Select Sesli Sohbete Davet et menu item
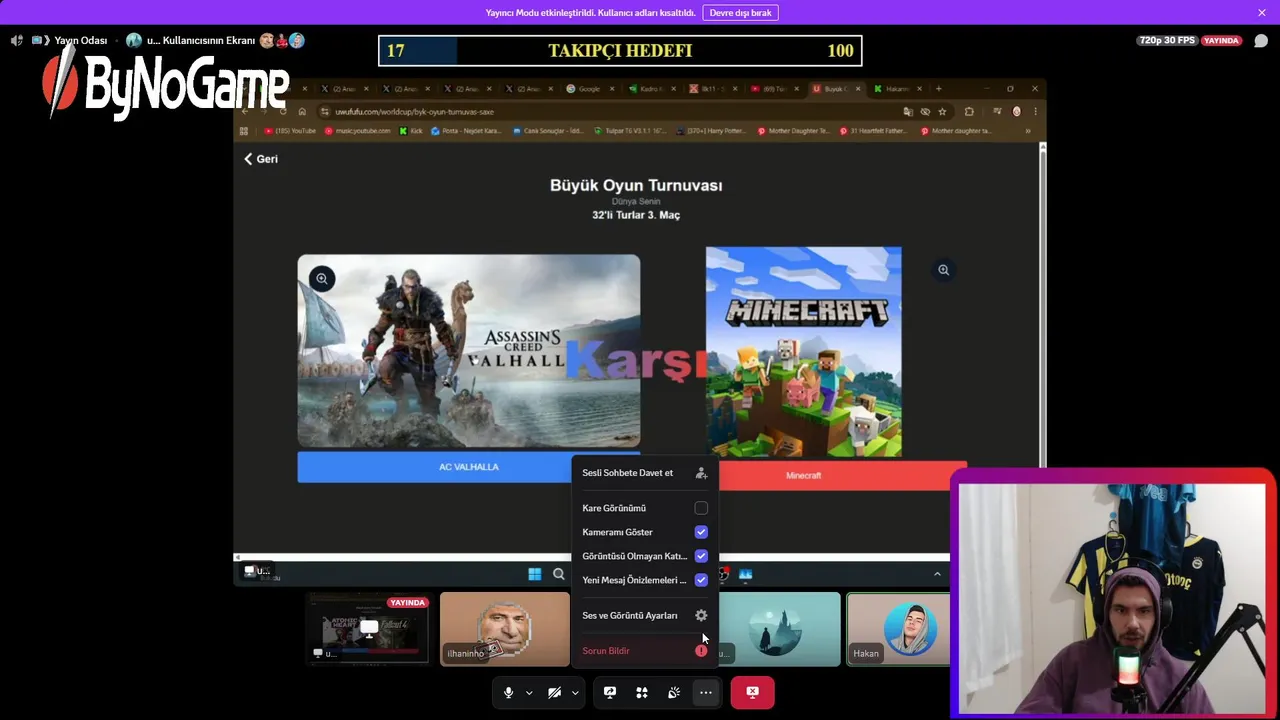 tap(645, 473)
